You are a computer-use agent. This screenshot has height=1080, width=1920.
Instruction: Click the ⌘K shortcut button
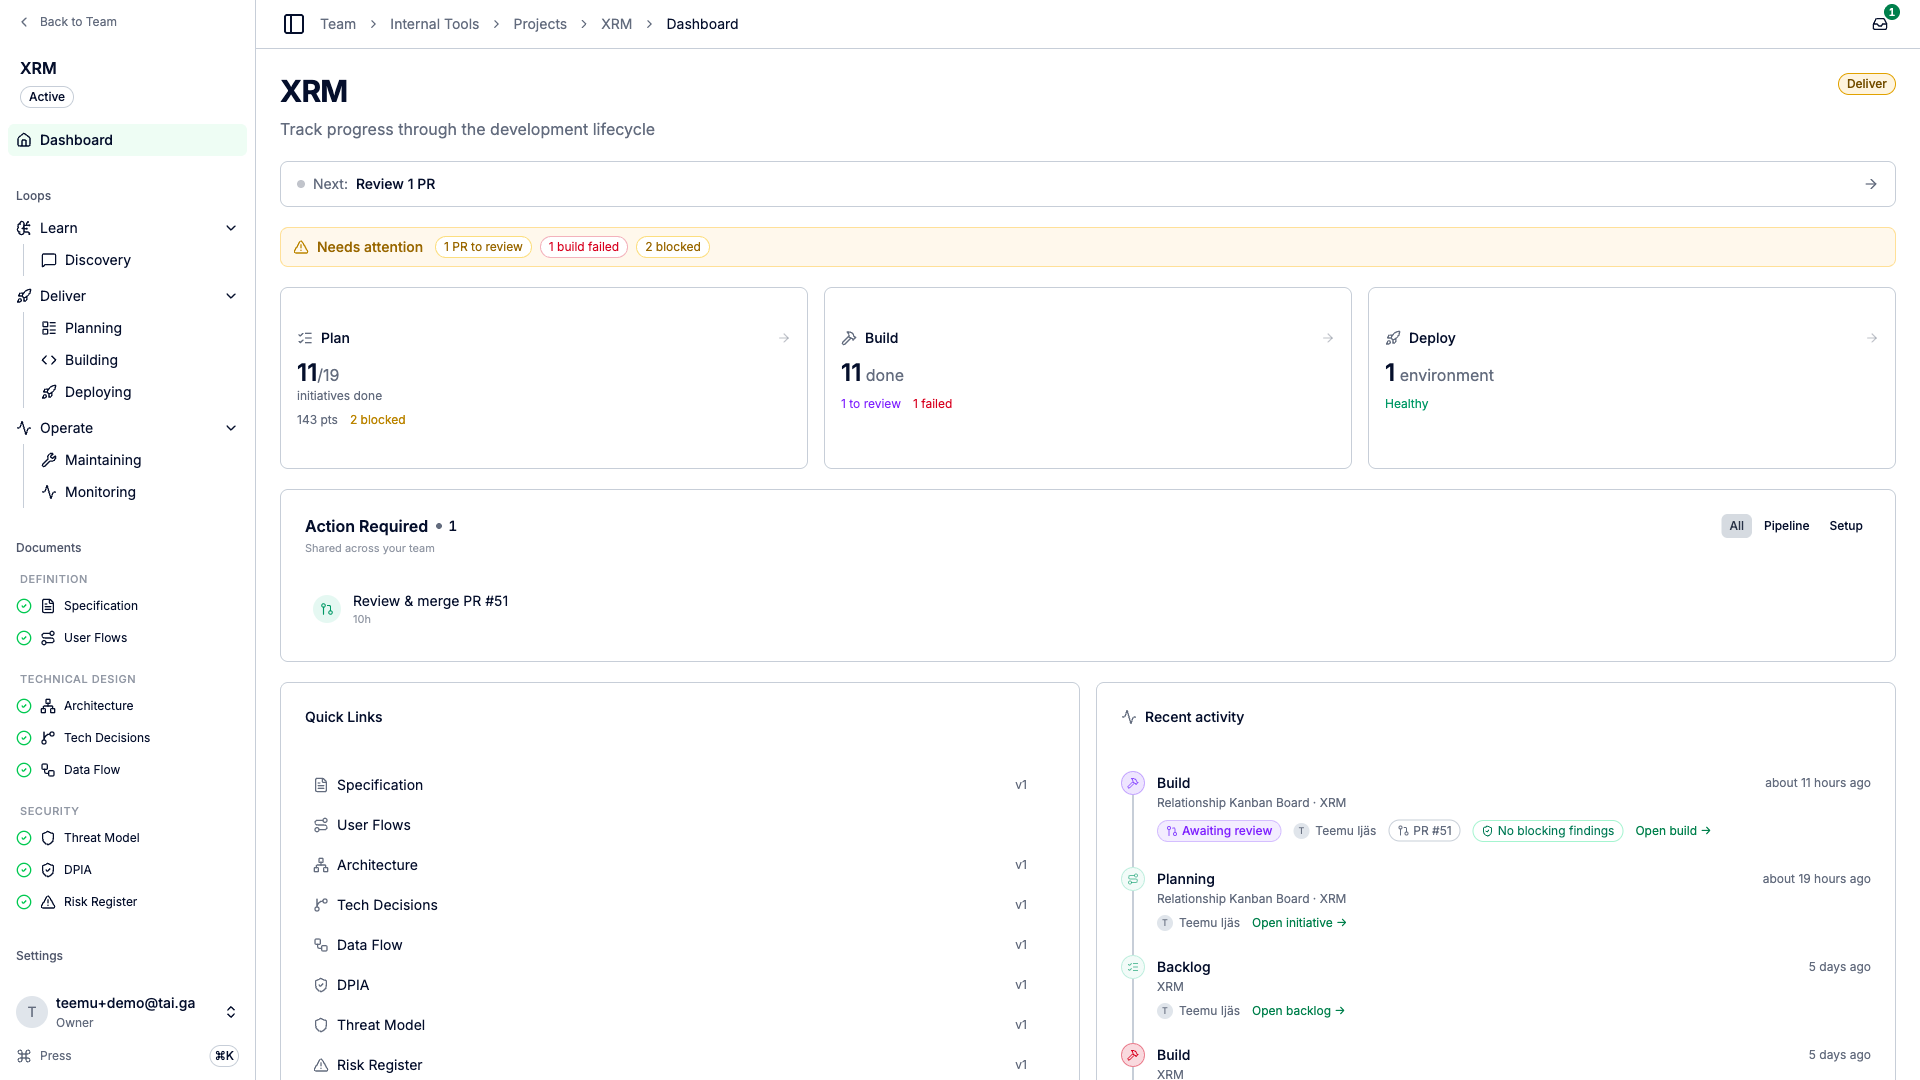[x=224, y=1056]
